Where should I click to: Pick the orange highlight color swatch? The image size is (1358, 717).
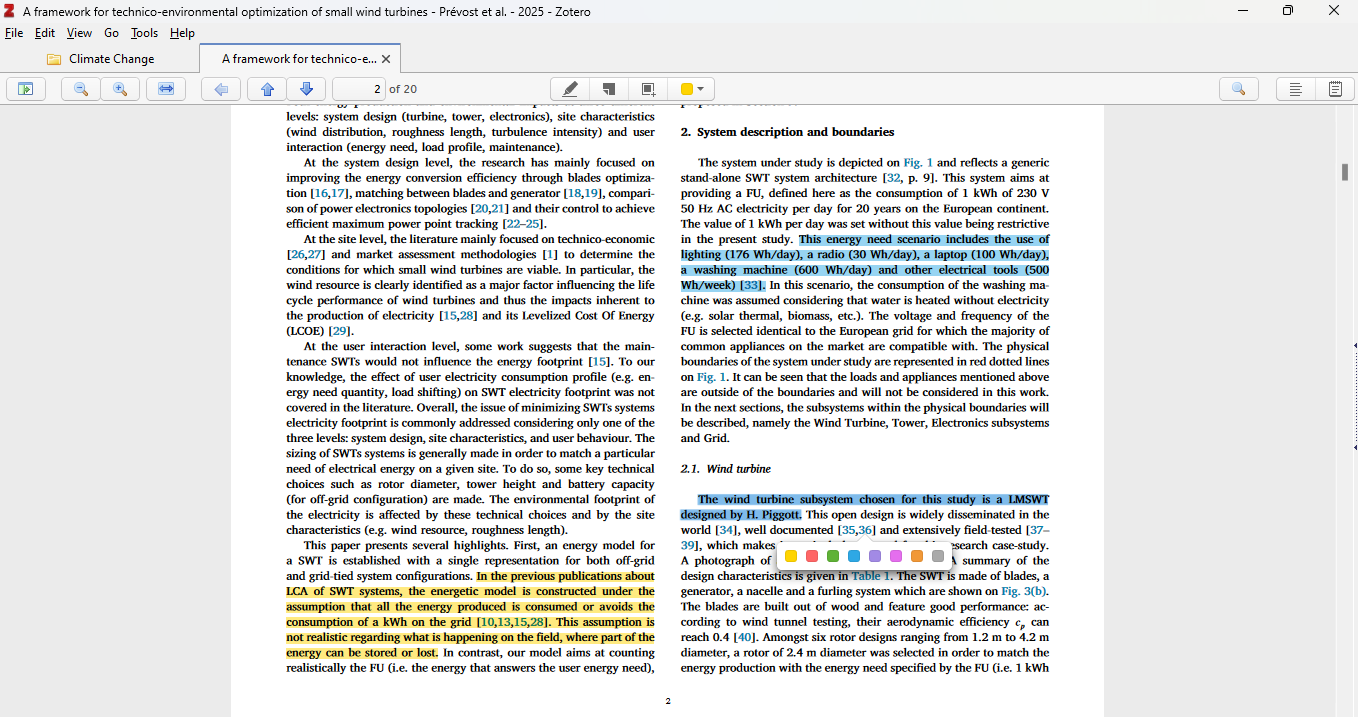tap(916, 556)
